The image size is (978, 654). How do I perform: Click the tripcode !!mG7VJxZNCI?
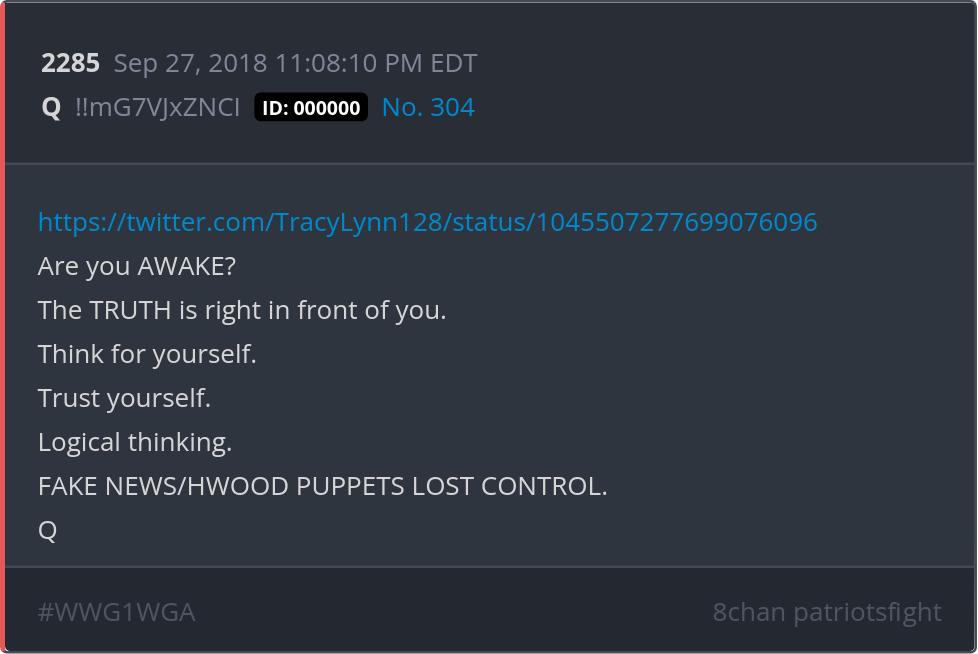point(157,108)
